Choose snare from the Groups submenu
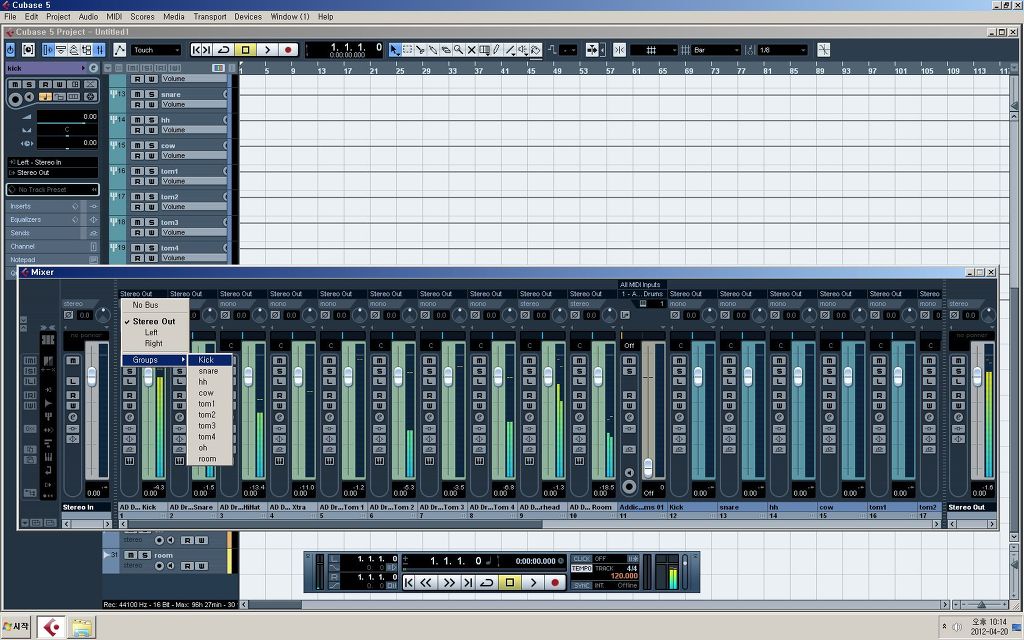 tap(209, 371)
